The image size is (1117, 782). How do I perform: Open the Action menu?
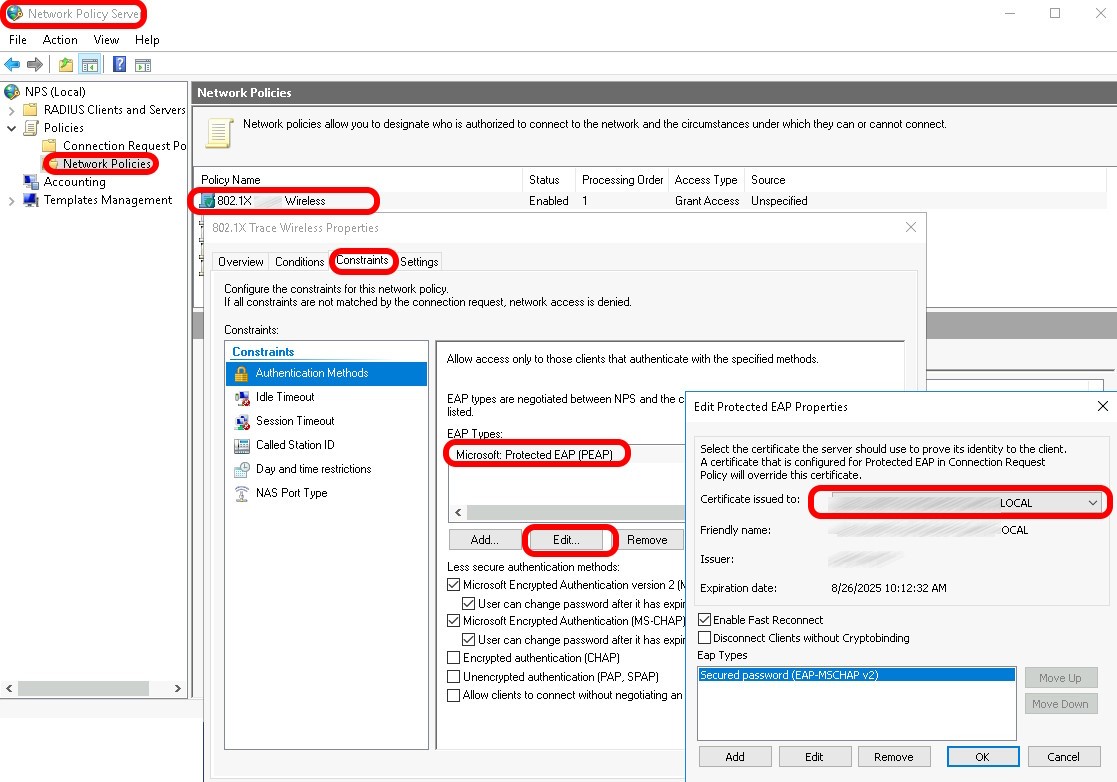60,40
